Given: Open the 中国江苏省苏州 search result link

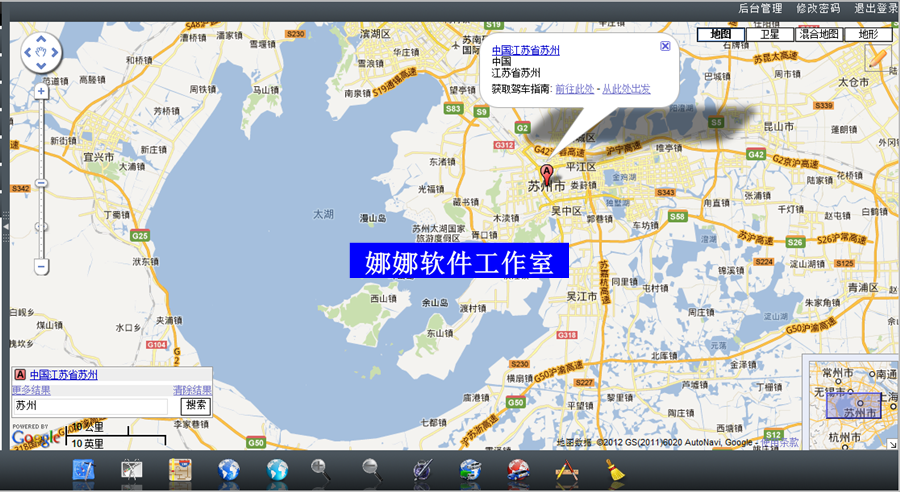Looking at the screenshot, I should coord(64,374).
